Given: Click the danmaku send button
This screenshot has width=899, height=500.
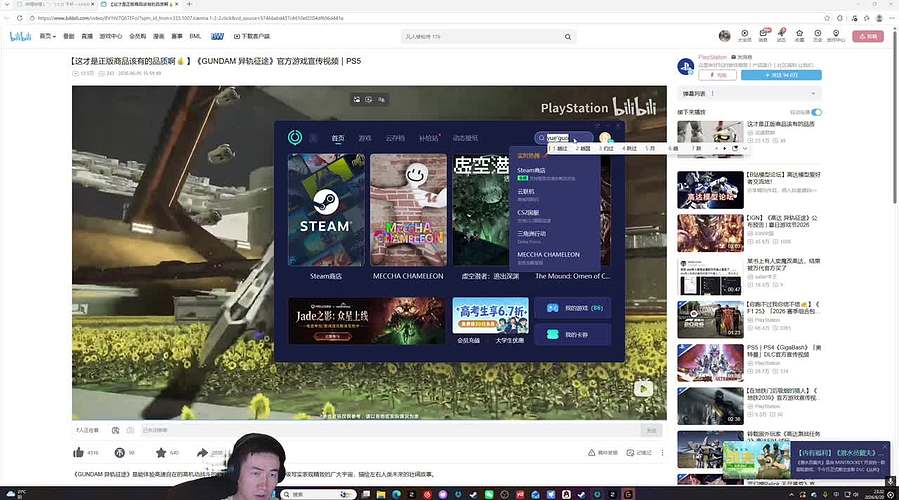Looking at the screenshot, I should pyautogui.click(x=651, y=430).
